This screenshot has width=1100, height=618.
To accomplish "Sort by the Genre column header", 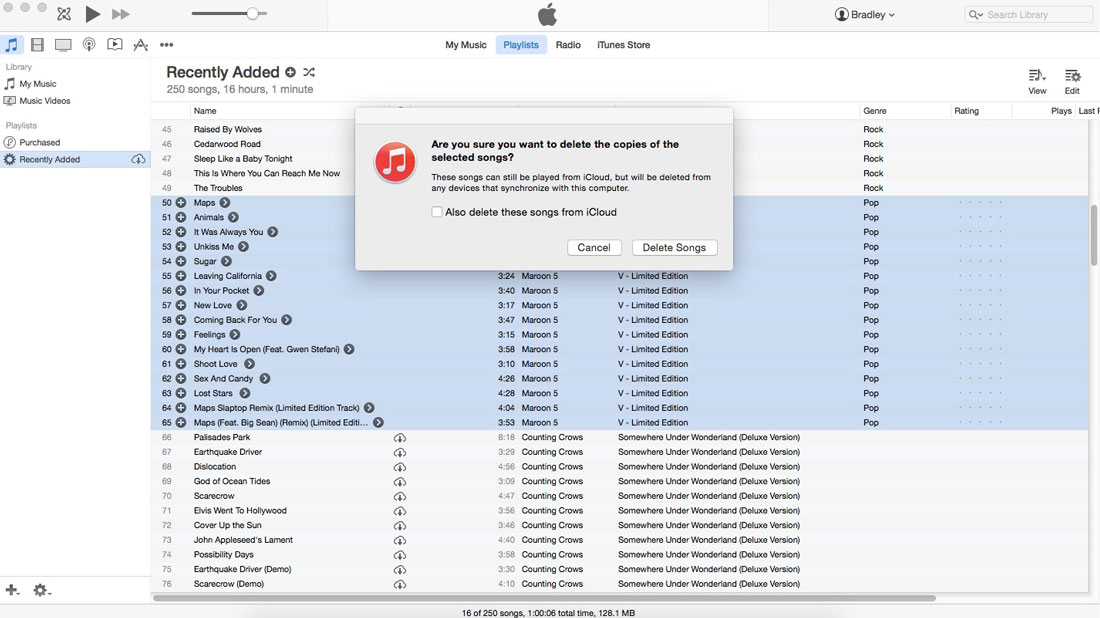I will point(875,111).
